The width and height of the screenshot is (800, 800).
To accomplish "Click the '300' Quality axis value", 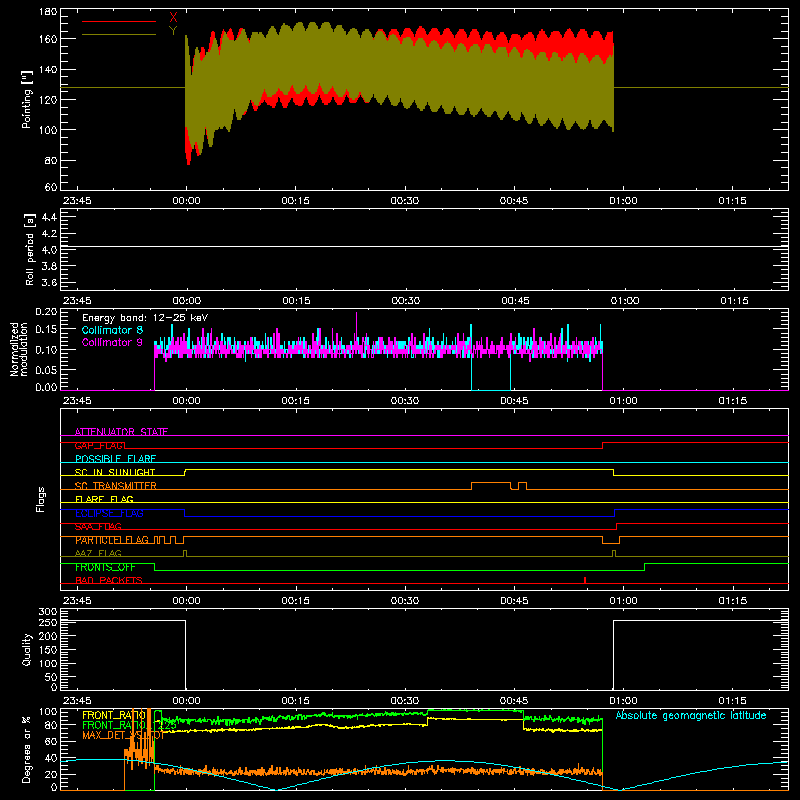I will coord(48,612).
